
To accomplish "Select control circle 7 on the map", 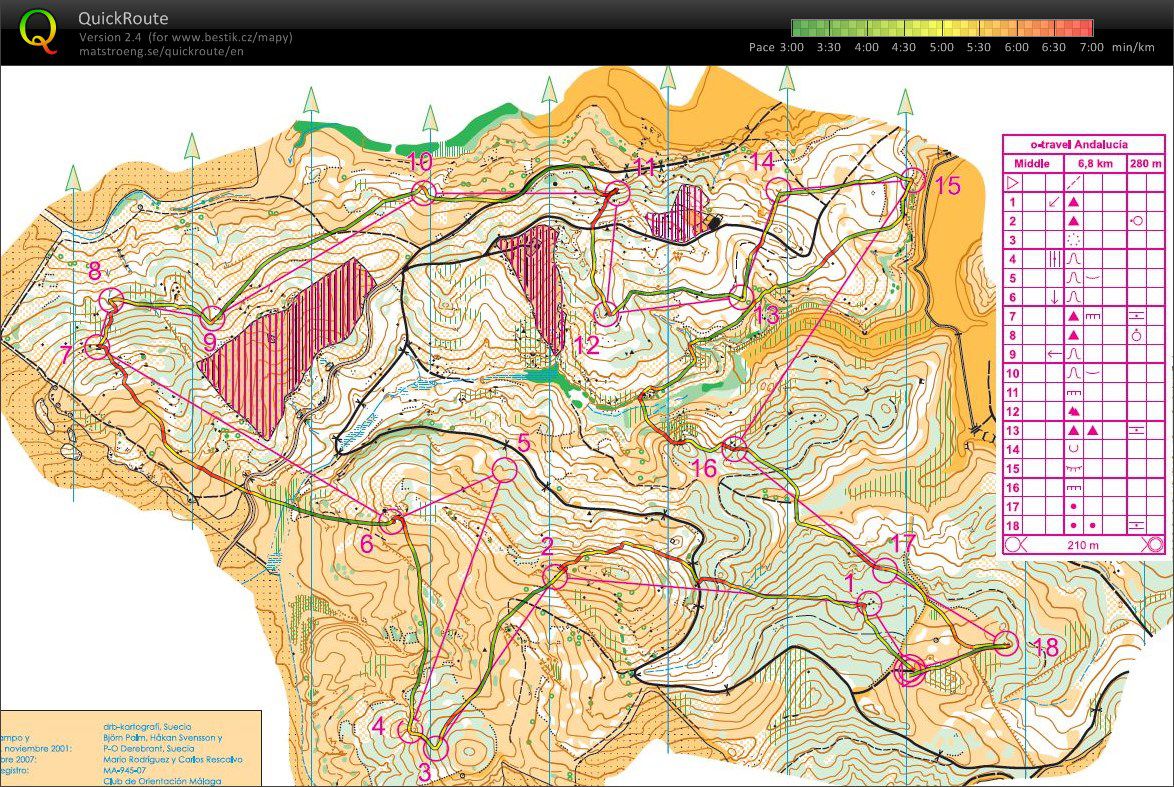I will point(97,347).
